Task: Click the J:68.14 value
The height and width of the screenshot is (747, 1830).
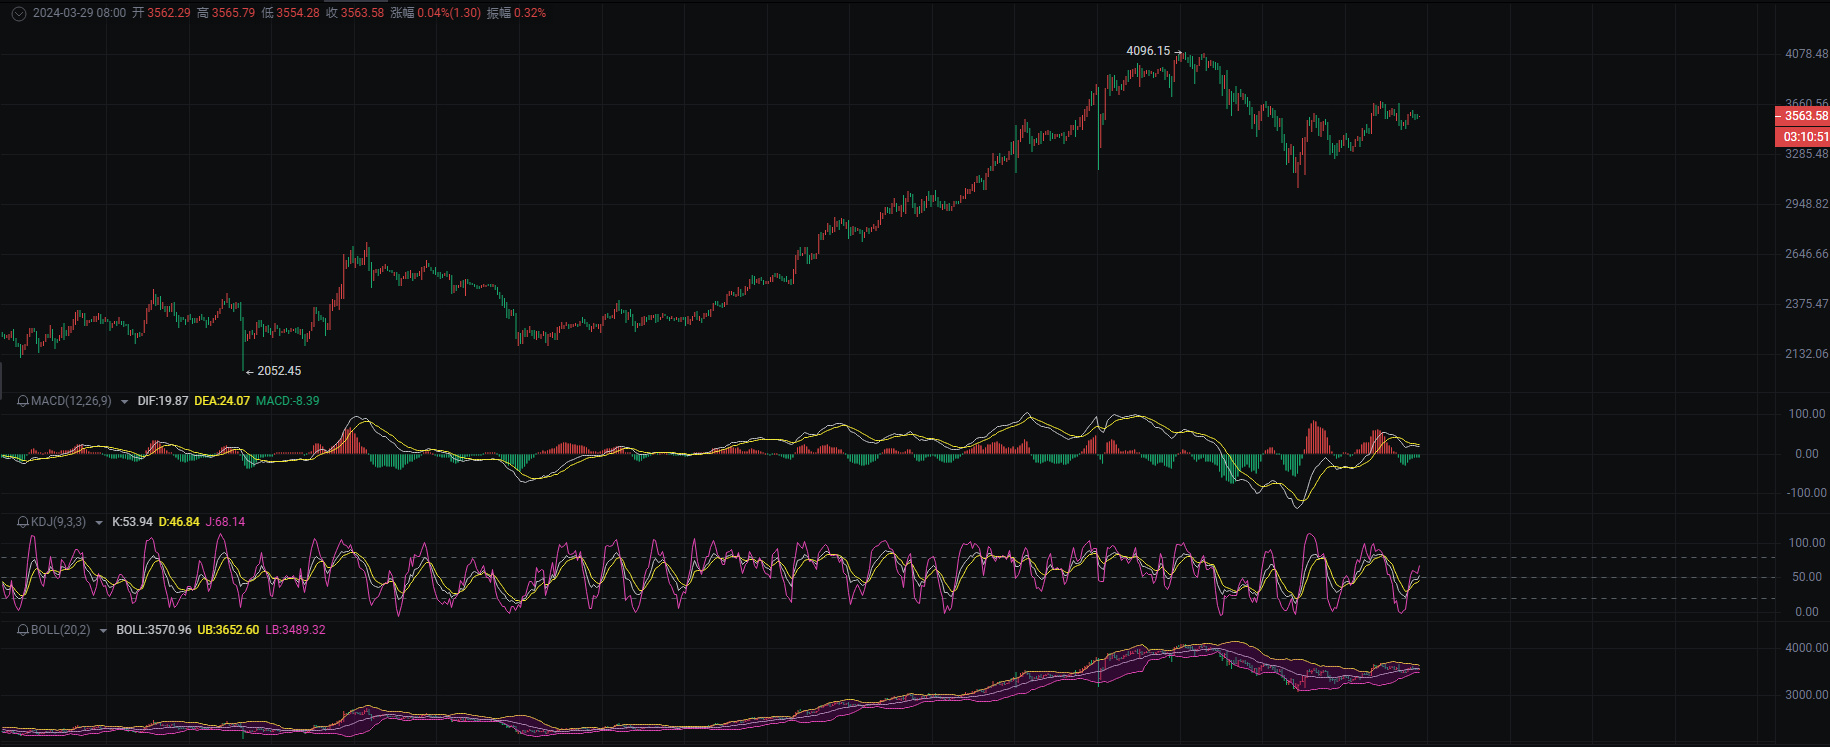Action: pyautogui.click(x=225, y=522)
